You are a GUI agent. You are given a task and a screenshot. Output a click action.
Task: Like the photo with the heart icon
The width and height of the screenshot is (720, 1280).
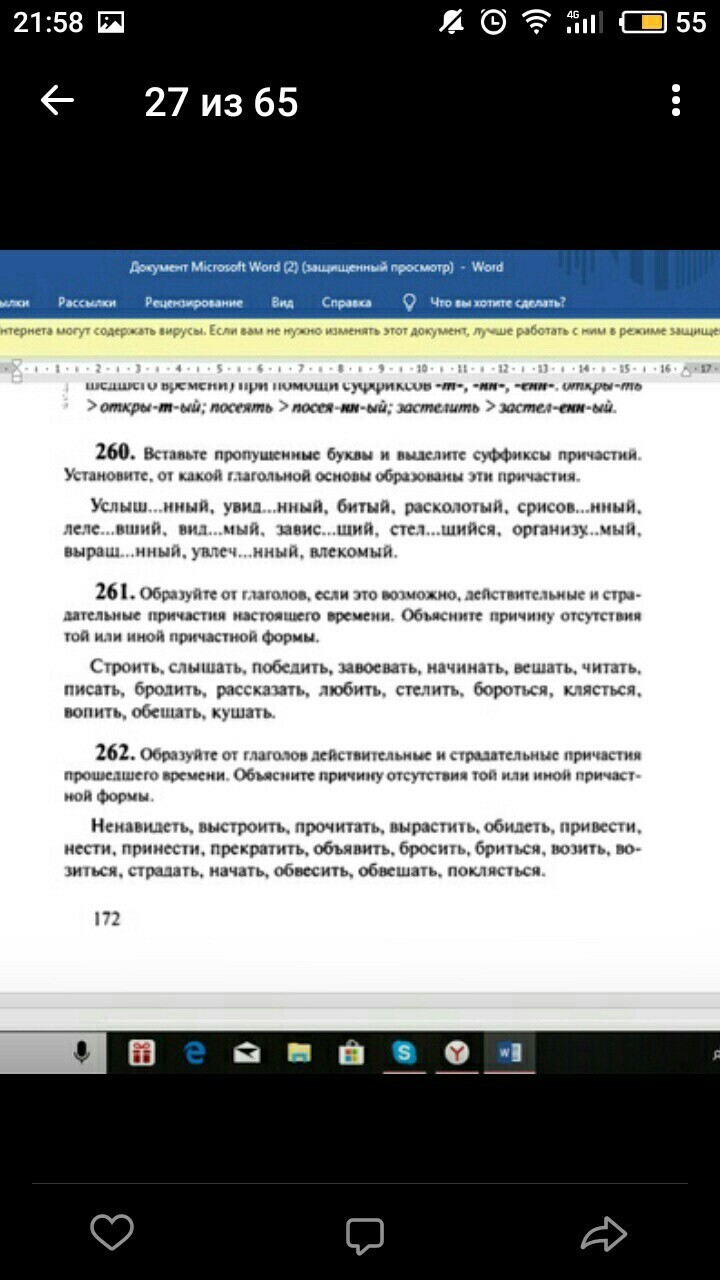112,1233
